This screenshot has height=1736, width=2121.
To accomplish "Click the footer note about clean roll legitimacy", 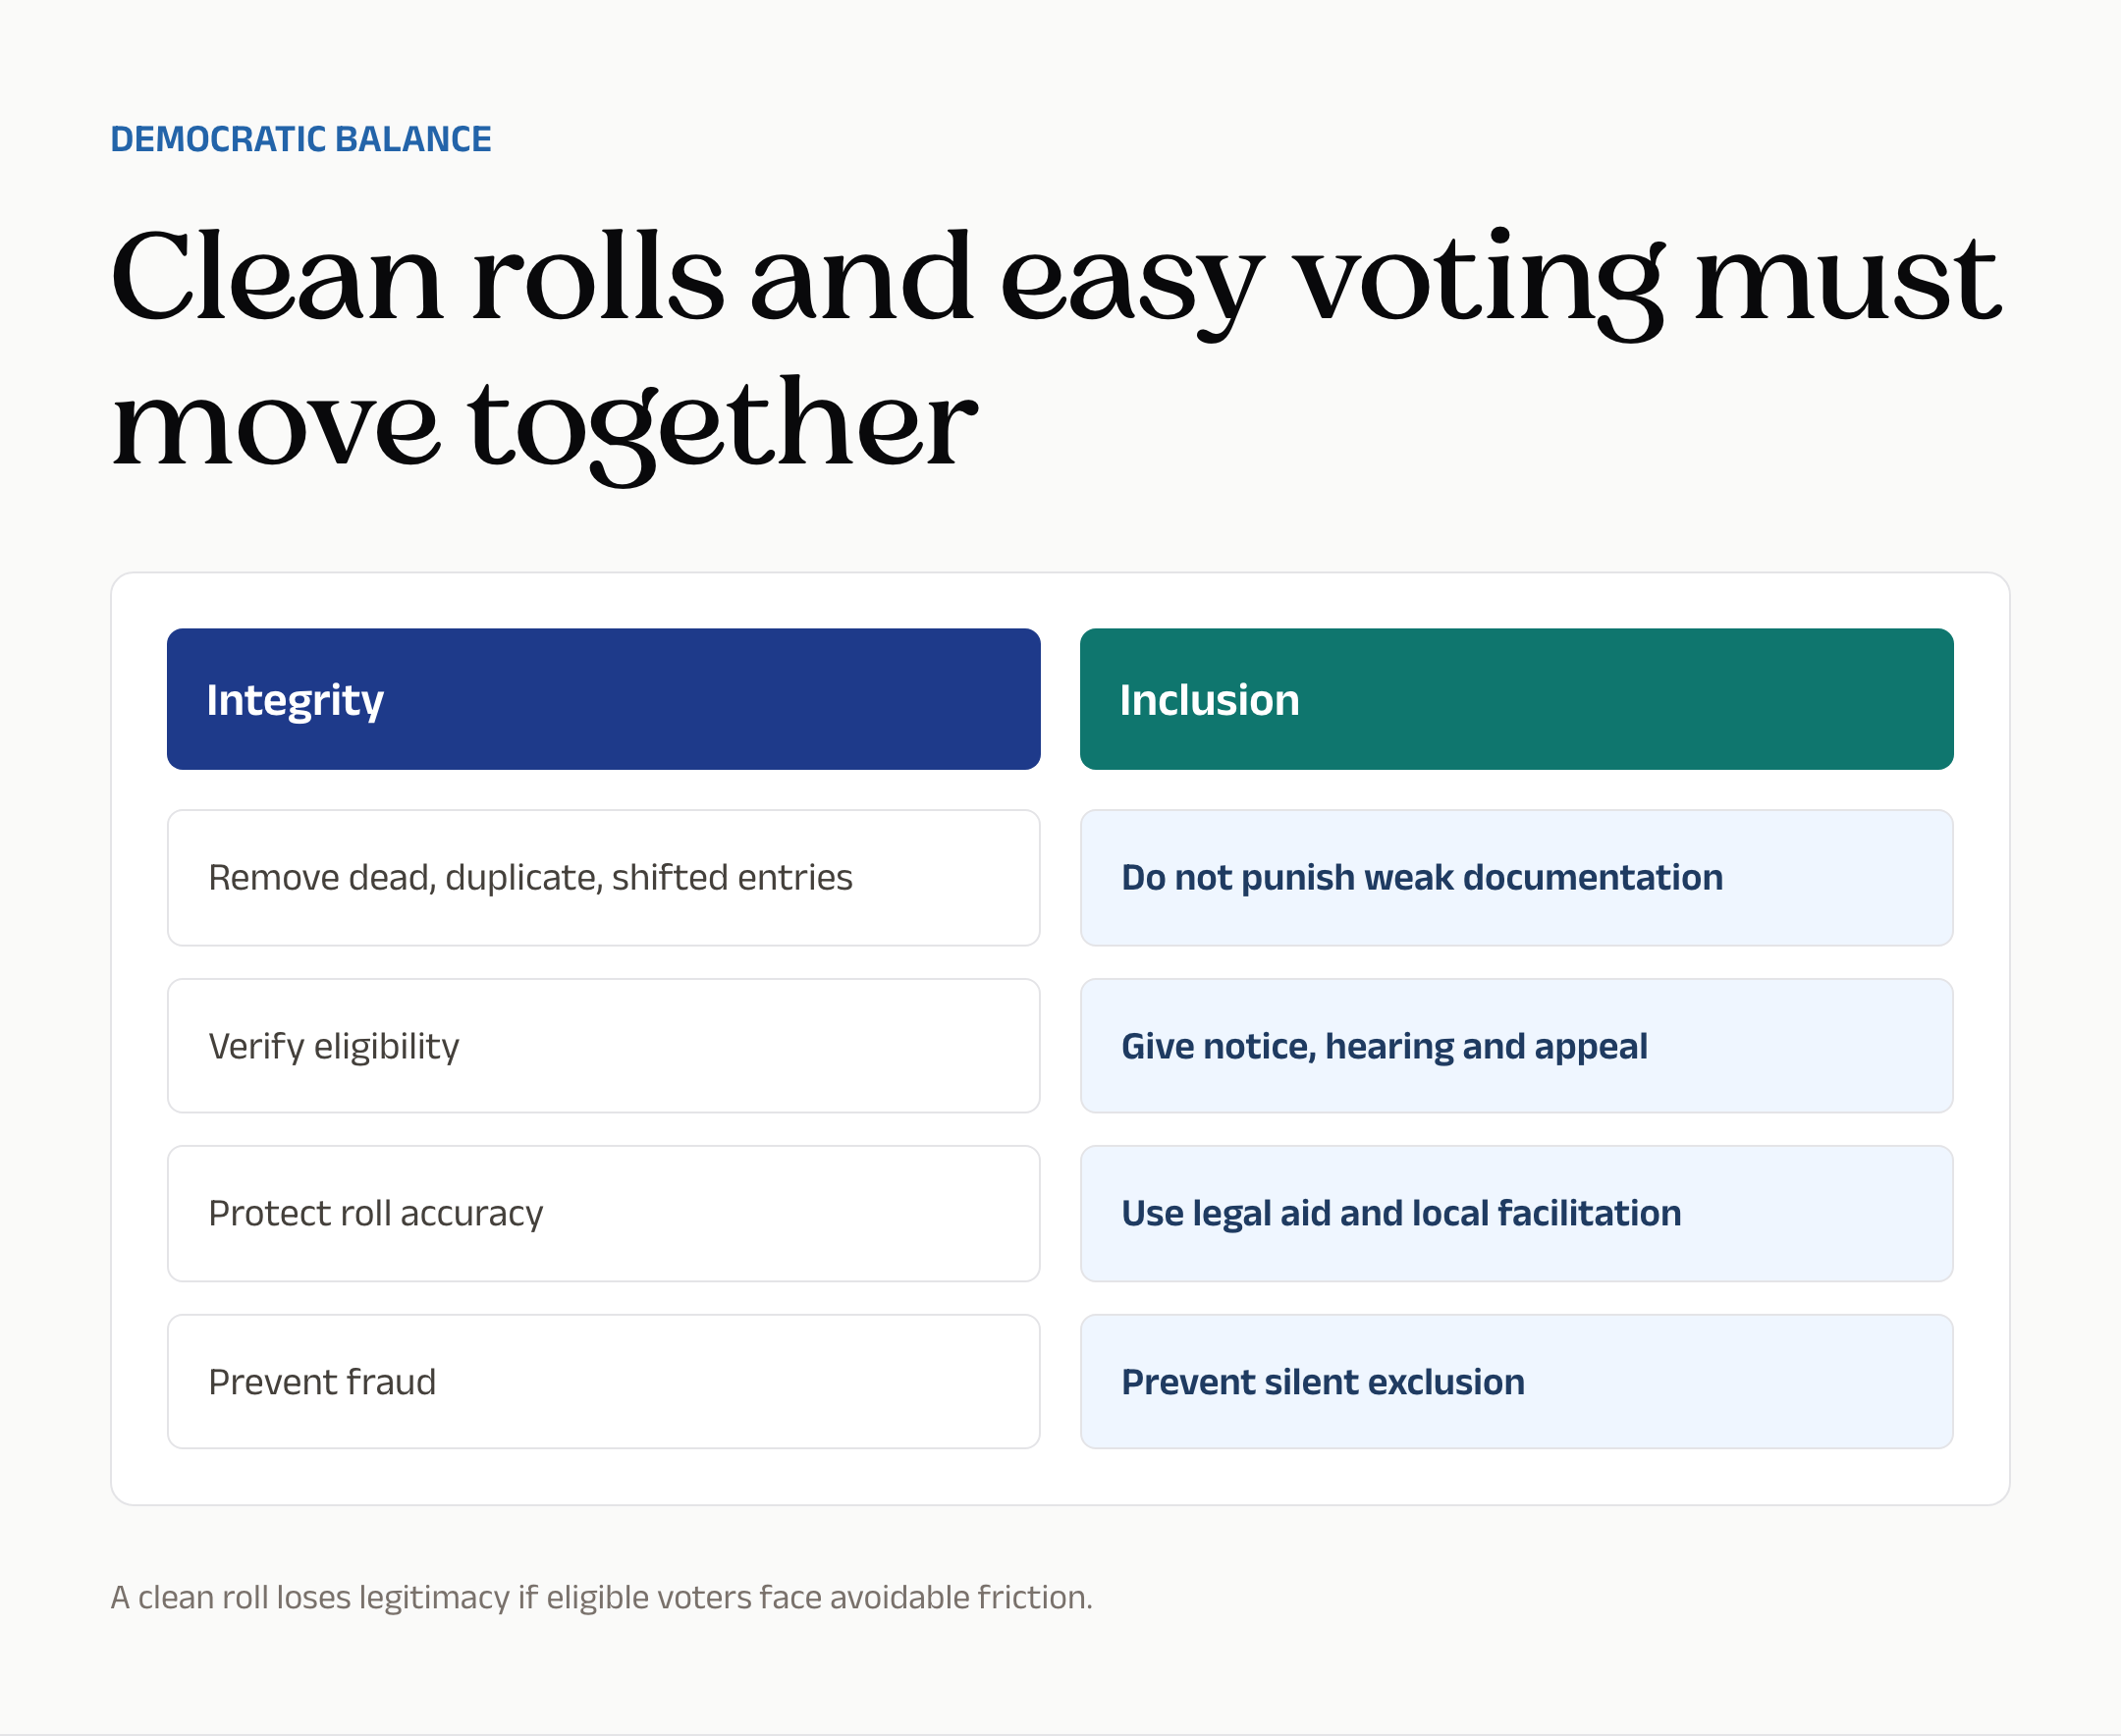I will [x=601, y=1597].
